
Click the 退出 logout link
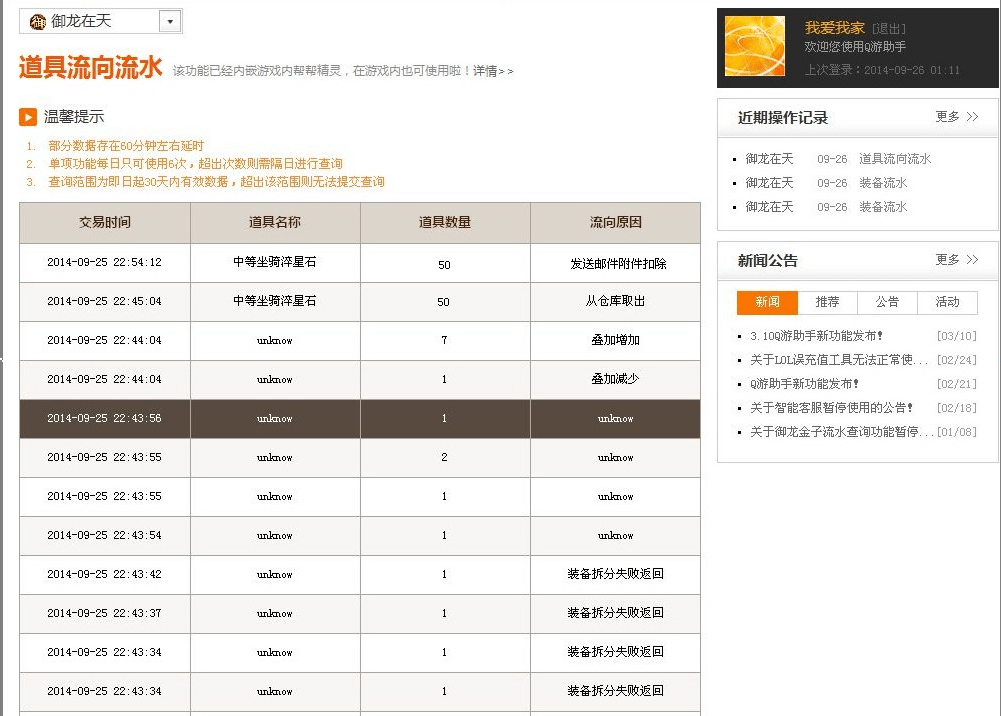click(x=888, y=29)
